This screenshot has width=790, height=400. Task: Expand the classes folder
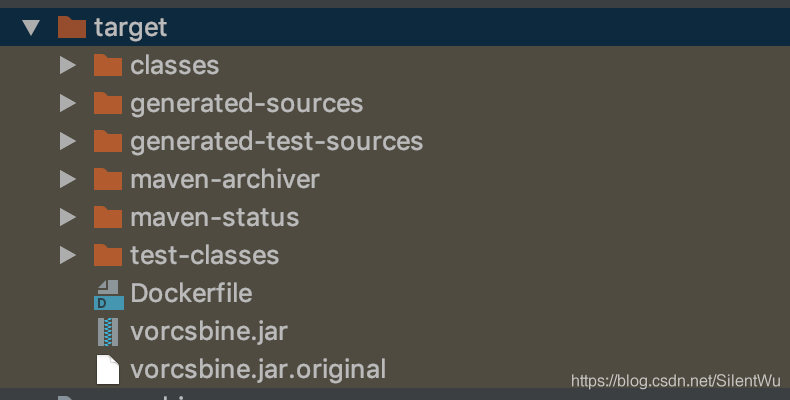pyautogui.click(x=67, y=66)
